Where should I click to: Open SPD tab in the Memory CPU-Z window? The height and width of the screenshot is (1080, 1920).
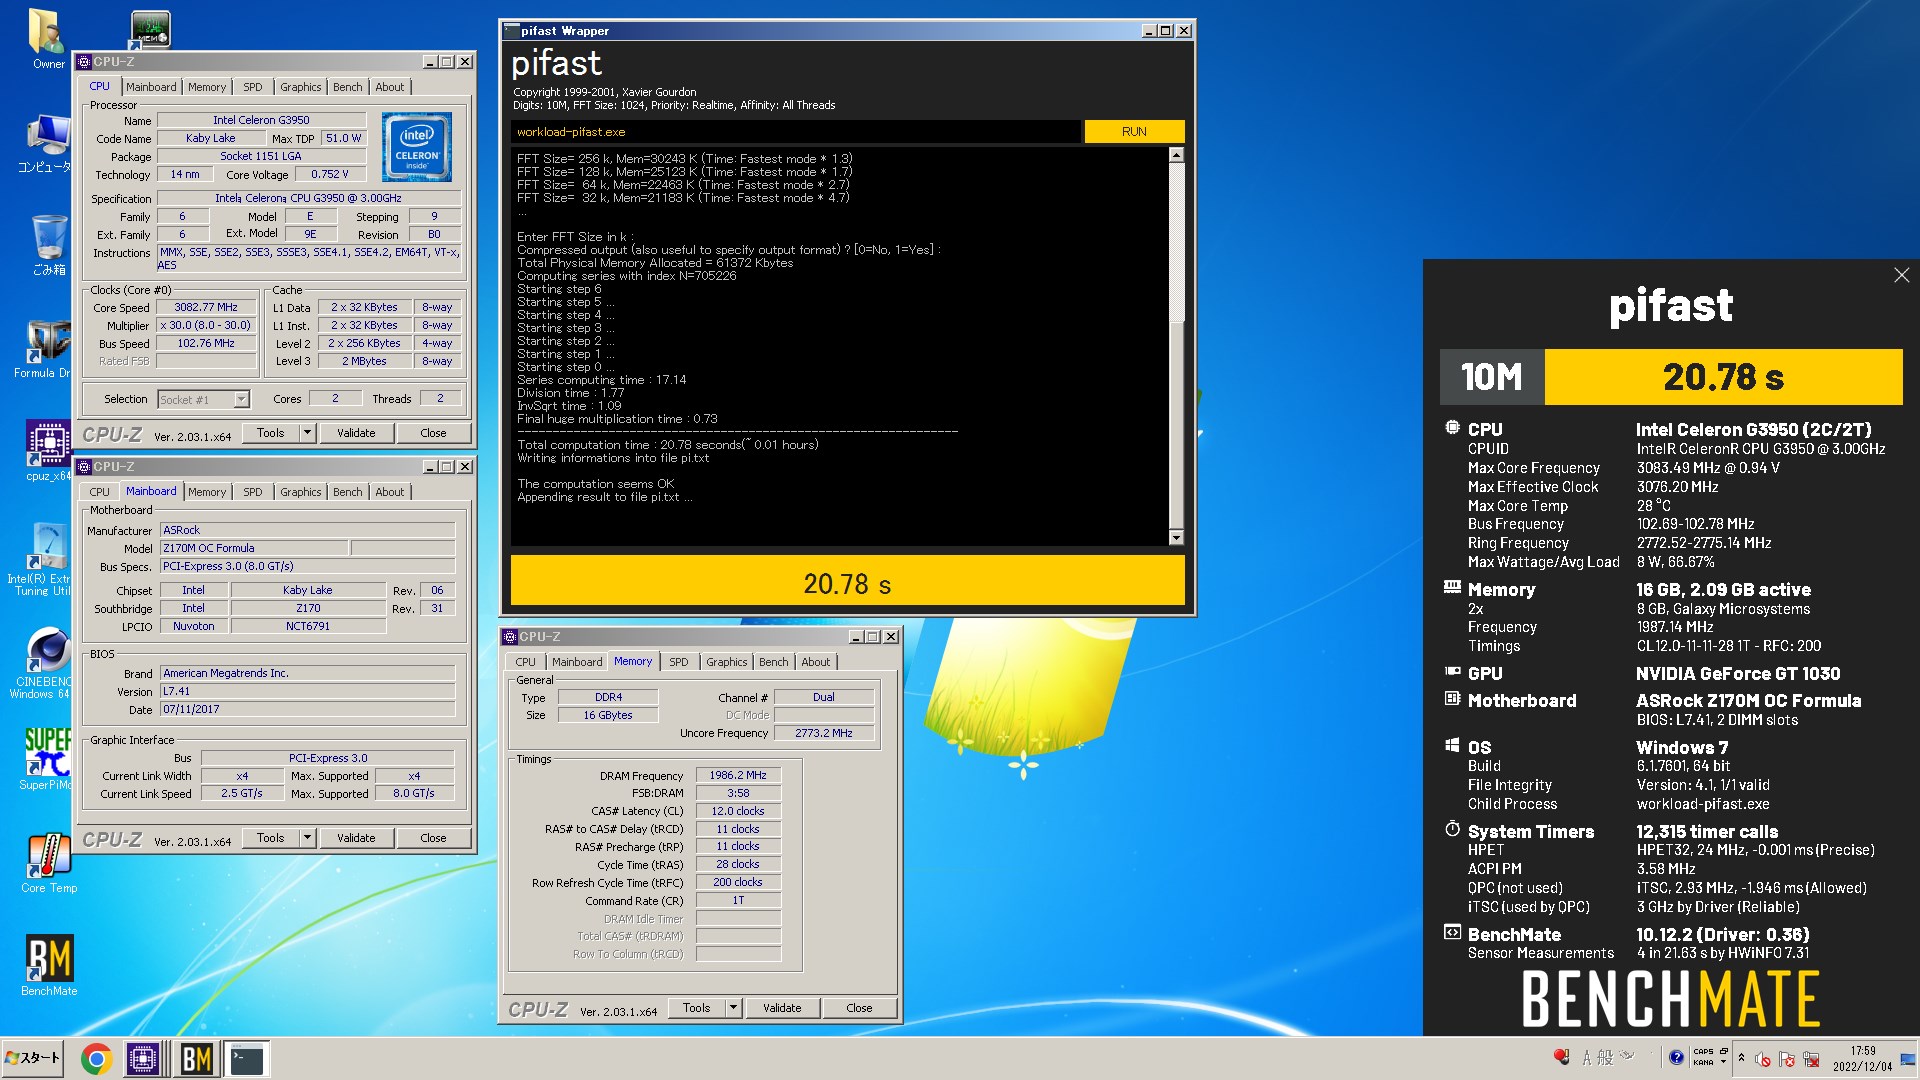pos(679,662)
